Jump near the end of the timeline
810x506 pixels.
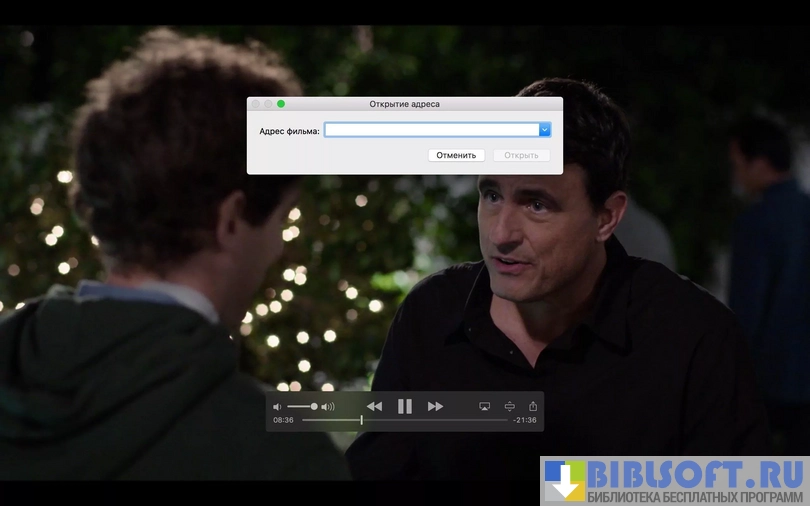[x=500, y=420]
